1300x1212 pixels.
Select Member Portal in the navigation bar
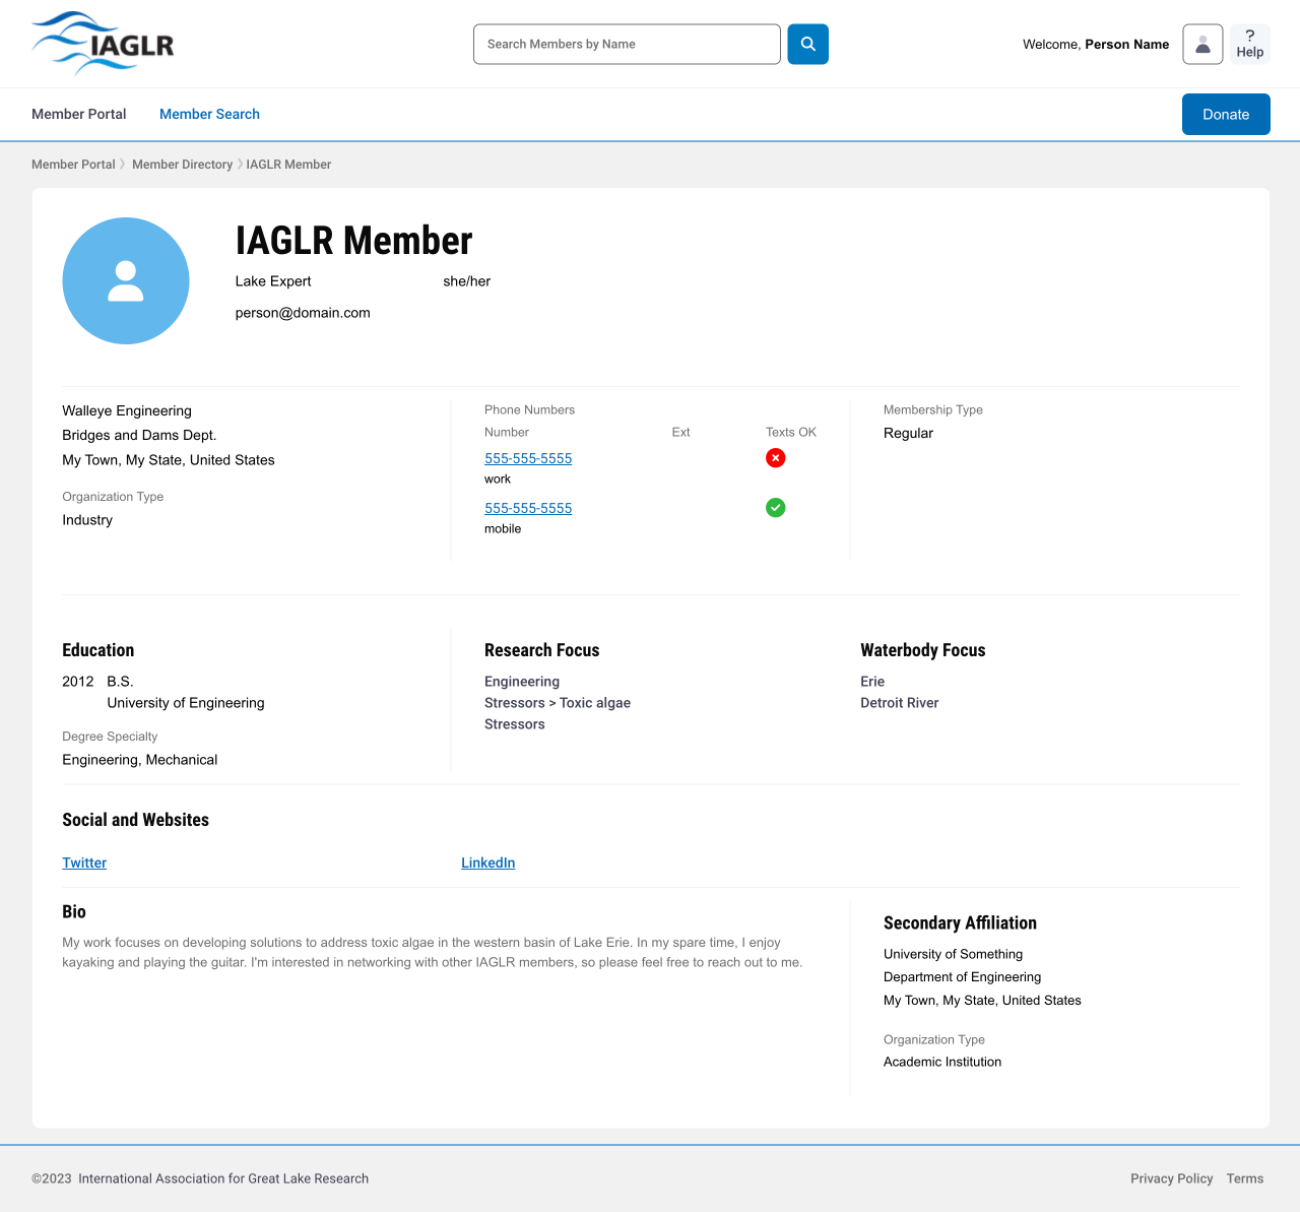[x=78, y=114]
